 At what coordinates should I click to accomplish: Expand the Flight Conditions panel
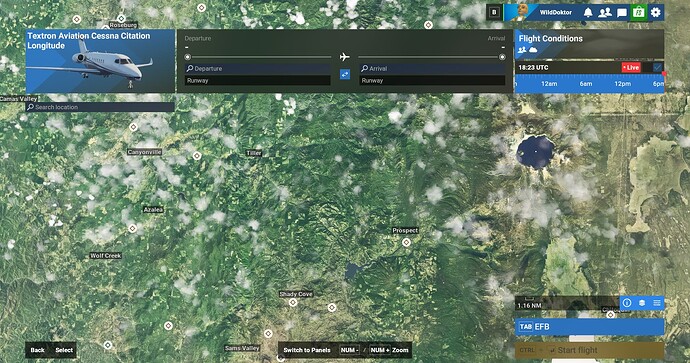(589, 44)
